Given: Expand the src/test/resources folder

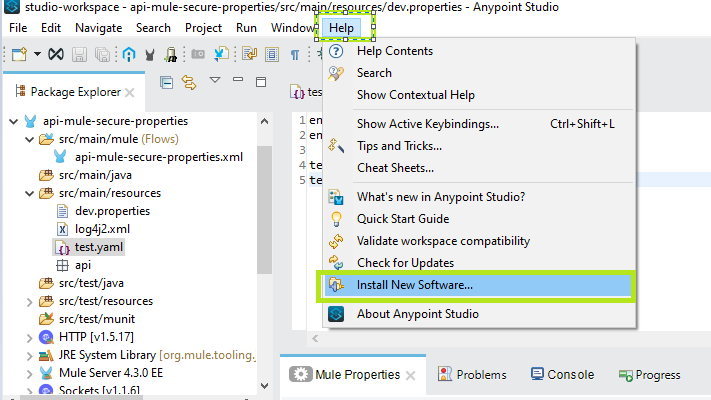Looking at the screenshot, I should 30,301.
